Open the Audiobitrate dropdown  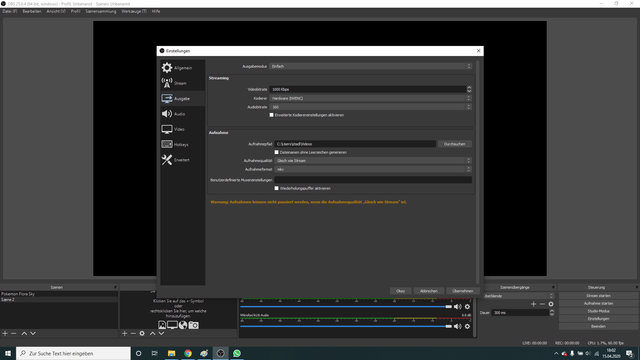coord(370,107)
